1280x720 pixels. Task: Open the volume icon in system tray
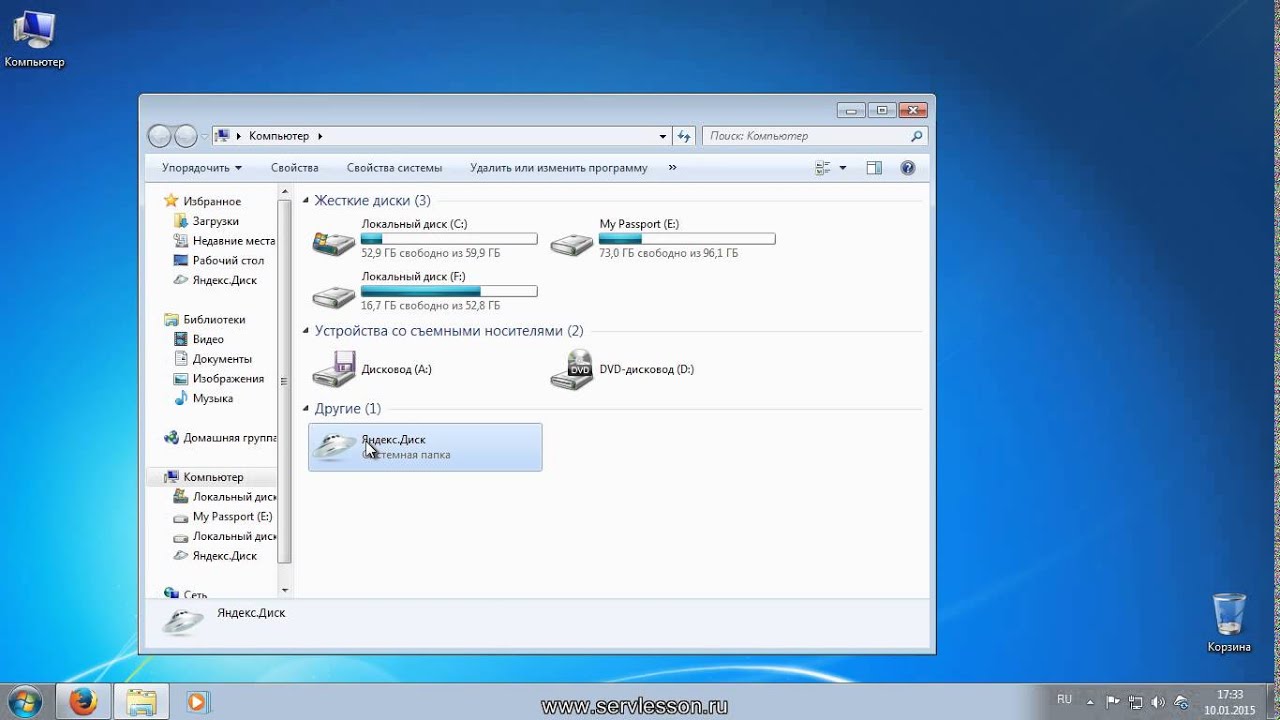click(x=1159, y=702)
